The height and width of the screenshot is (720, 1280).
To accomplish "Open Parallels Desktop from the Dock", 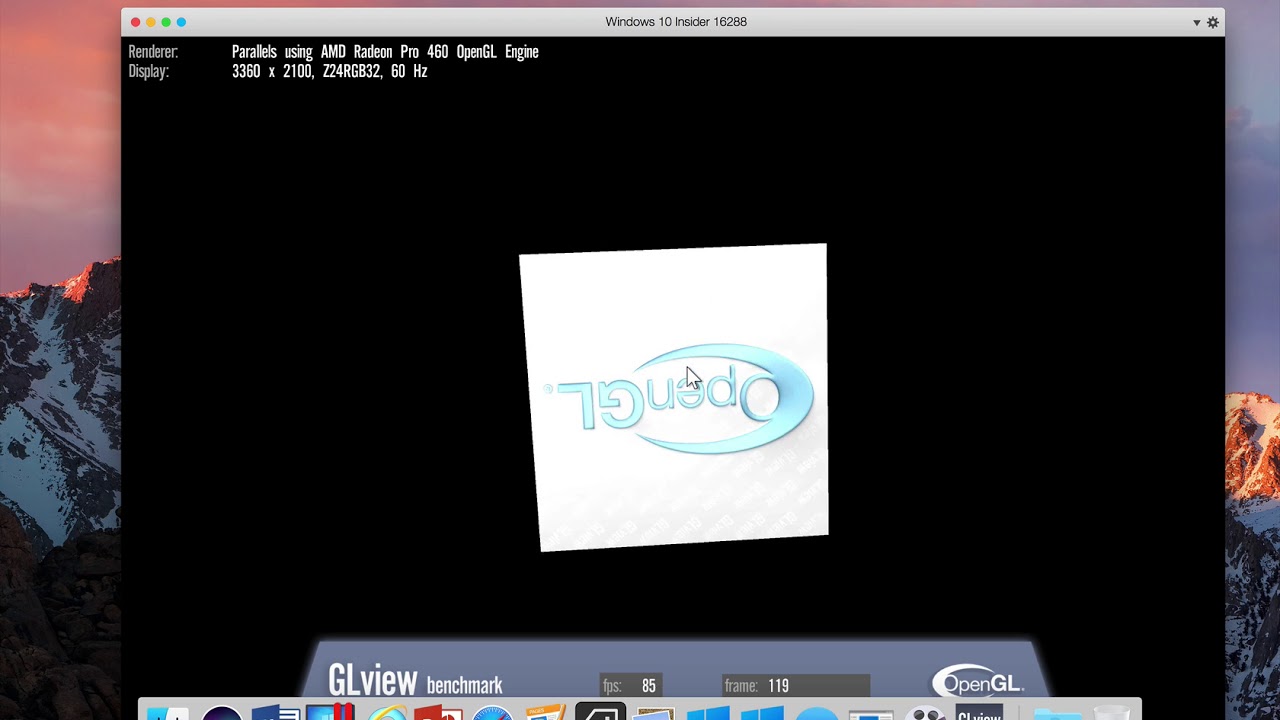I will (x=330, y=712).
